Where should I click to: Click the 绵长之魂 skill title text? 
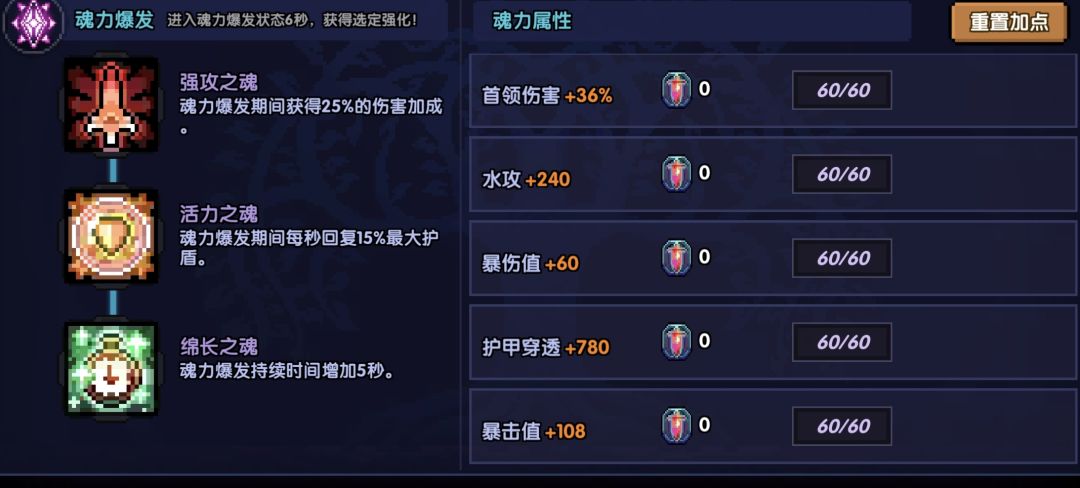(x=218, y=347)
